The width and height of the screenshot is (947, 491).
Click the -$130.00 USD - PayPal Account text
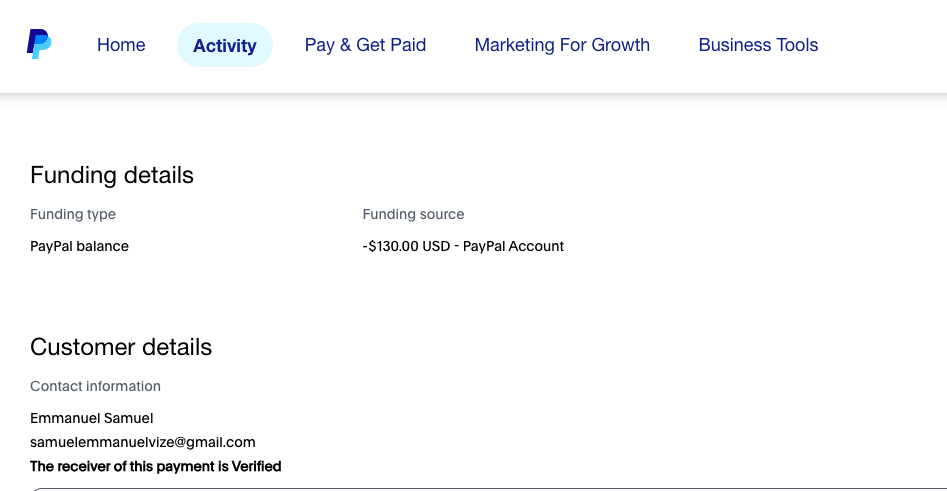[x=463, y=246]
